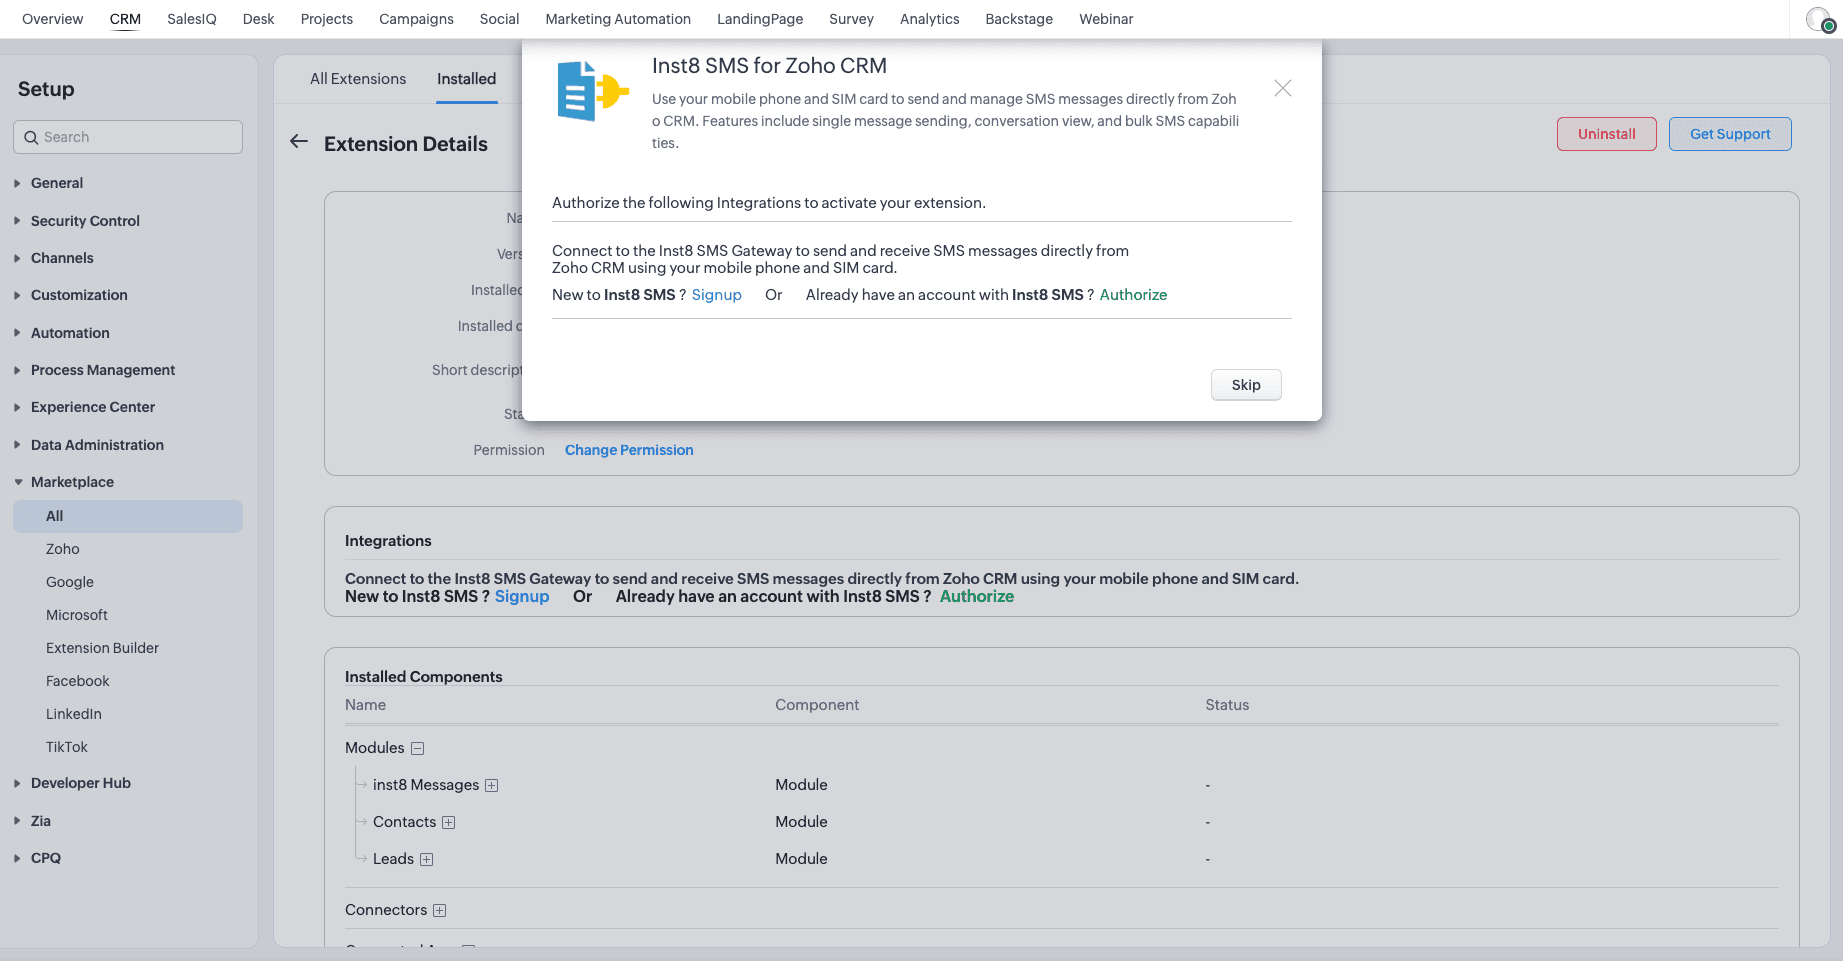This screenshot has height=961, width=1843.
Task: Select All under Marketplace
Action: 128,516
